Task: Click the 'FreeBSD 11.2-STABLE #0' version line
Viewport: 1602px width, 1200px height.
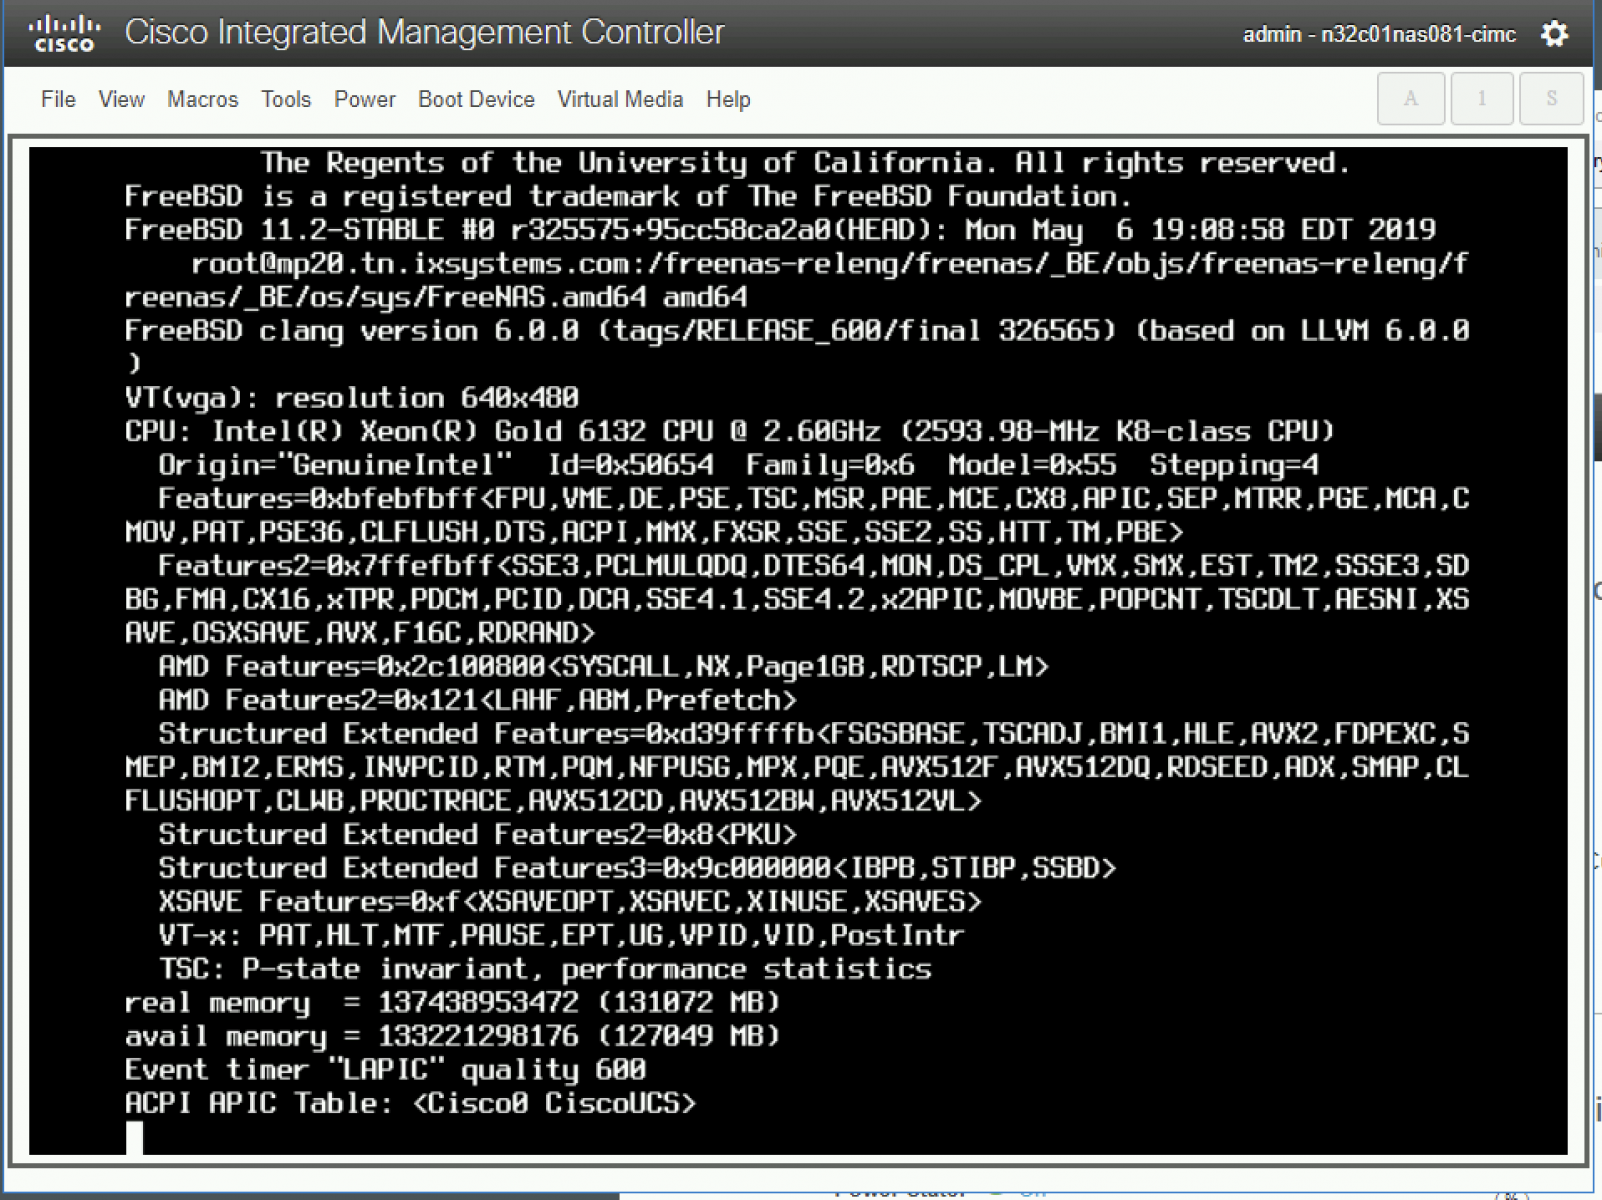Action: pyautogui.click(x=780, y=230)
